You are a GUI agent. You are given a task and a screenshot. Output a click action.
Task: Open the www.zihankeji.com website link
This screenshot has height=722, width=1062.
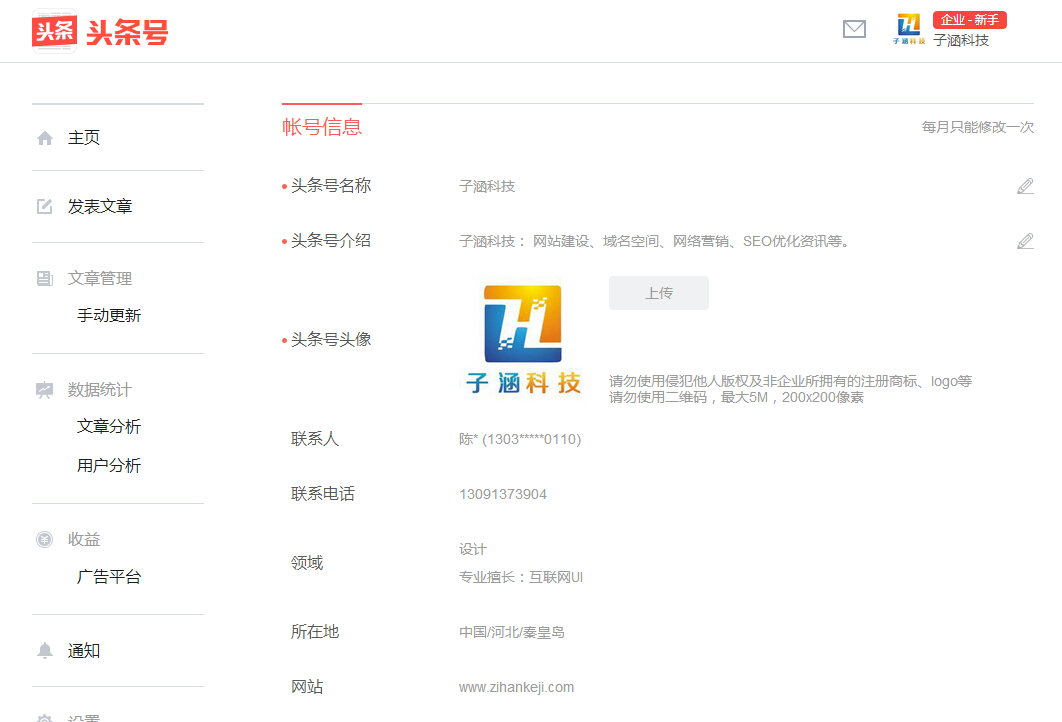[517, 687]
